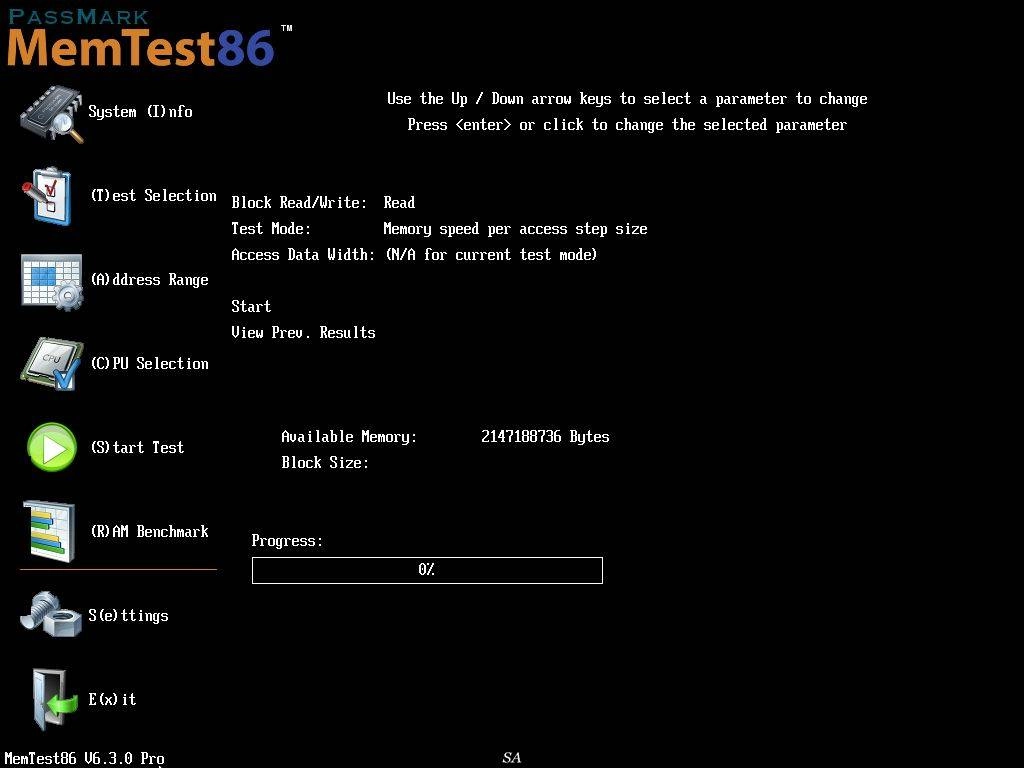1024x768 pixels.
Task: Select the Access Data Width label
Action: pos(303,255)
